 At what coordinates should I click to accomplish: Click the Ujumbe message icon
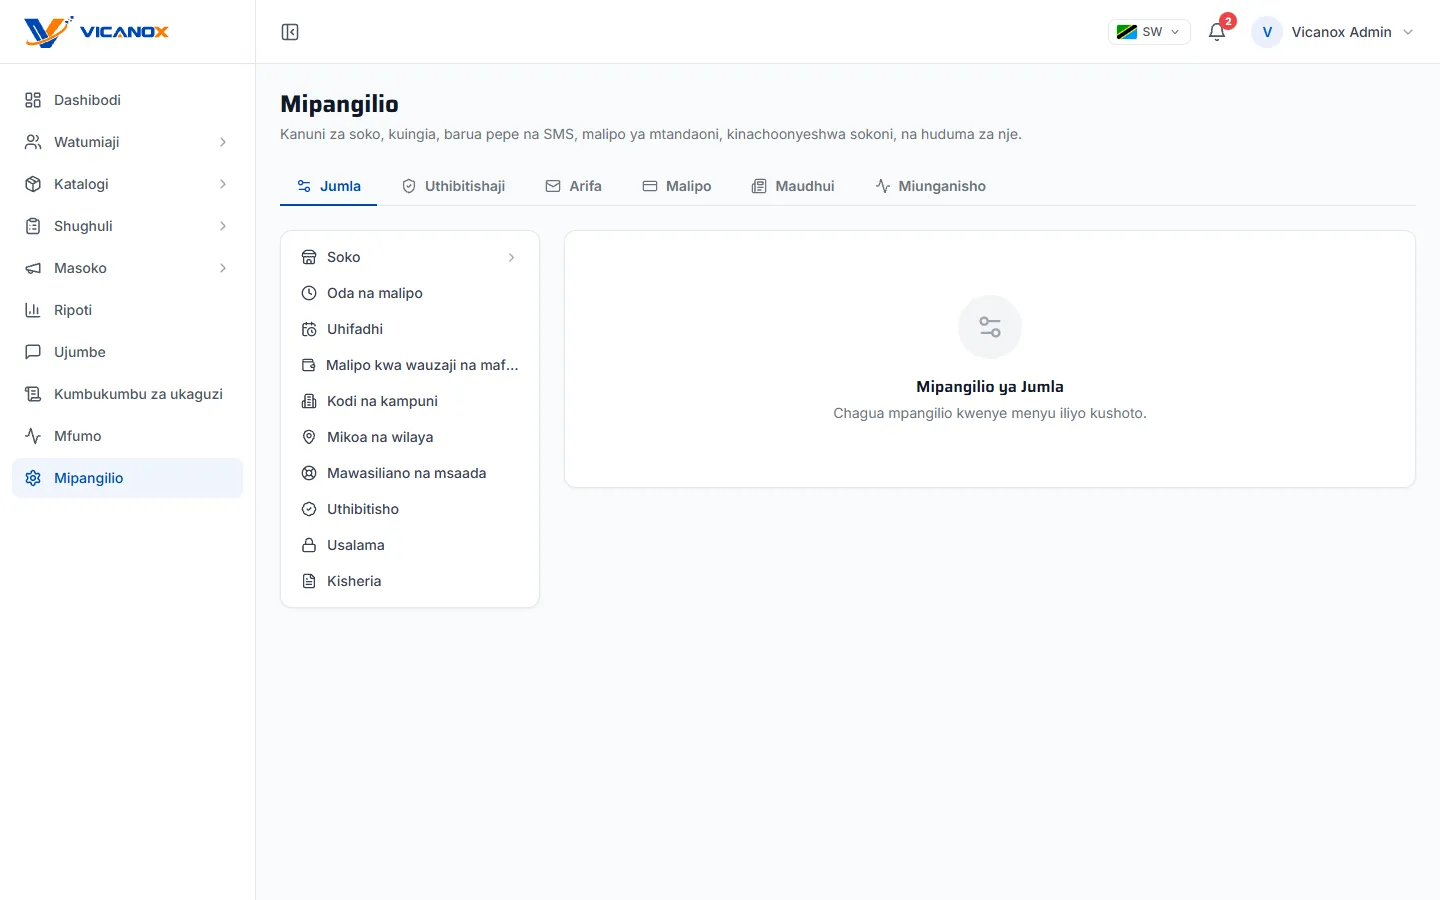coord(33,352)
